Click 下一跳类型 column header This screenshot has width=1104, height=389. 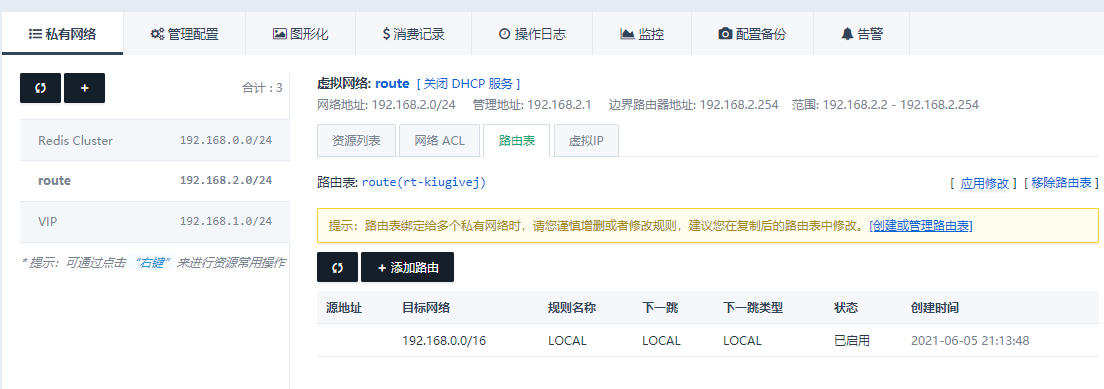(753, 308)
